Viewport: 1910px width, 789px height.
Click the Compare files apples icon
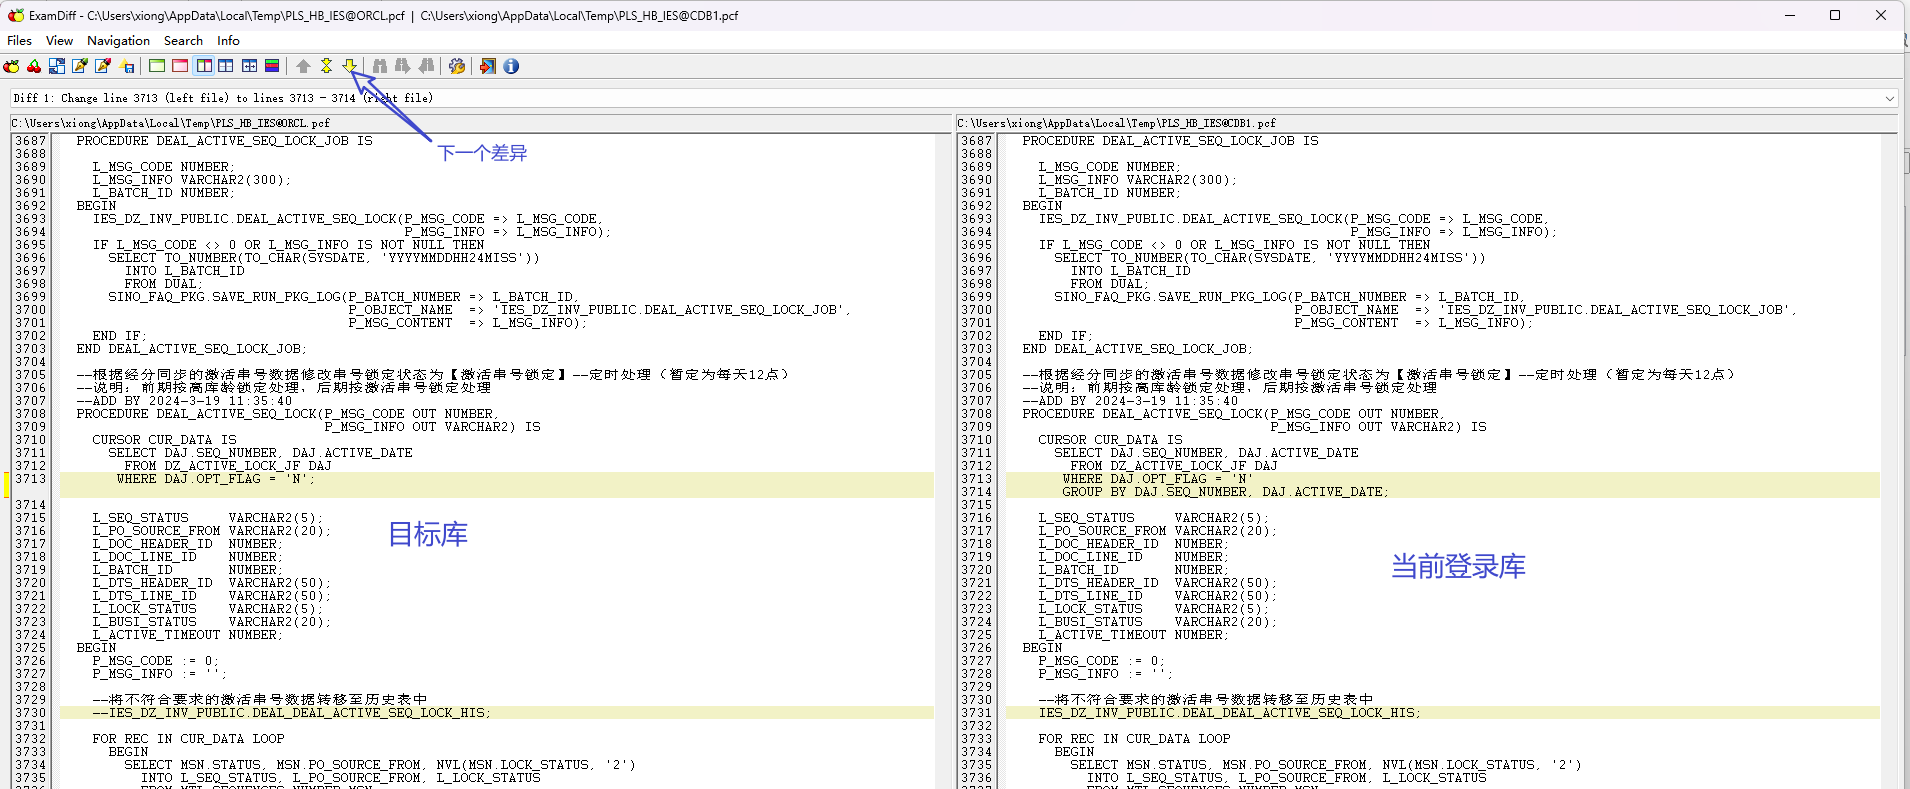11,66
